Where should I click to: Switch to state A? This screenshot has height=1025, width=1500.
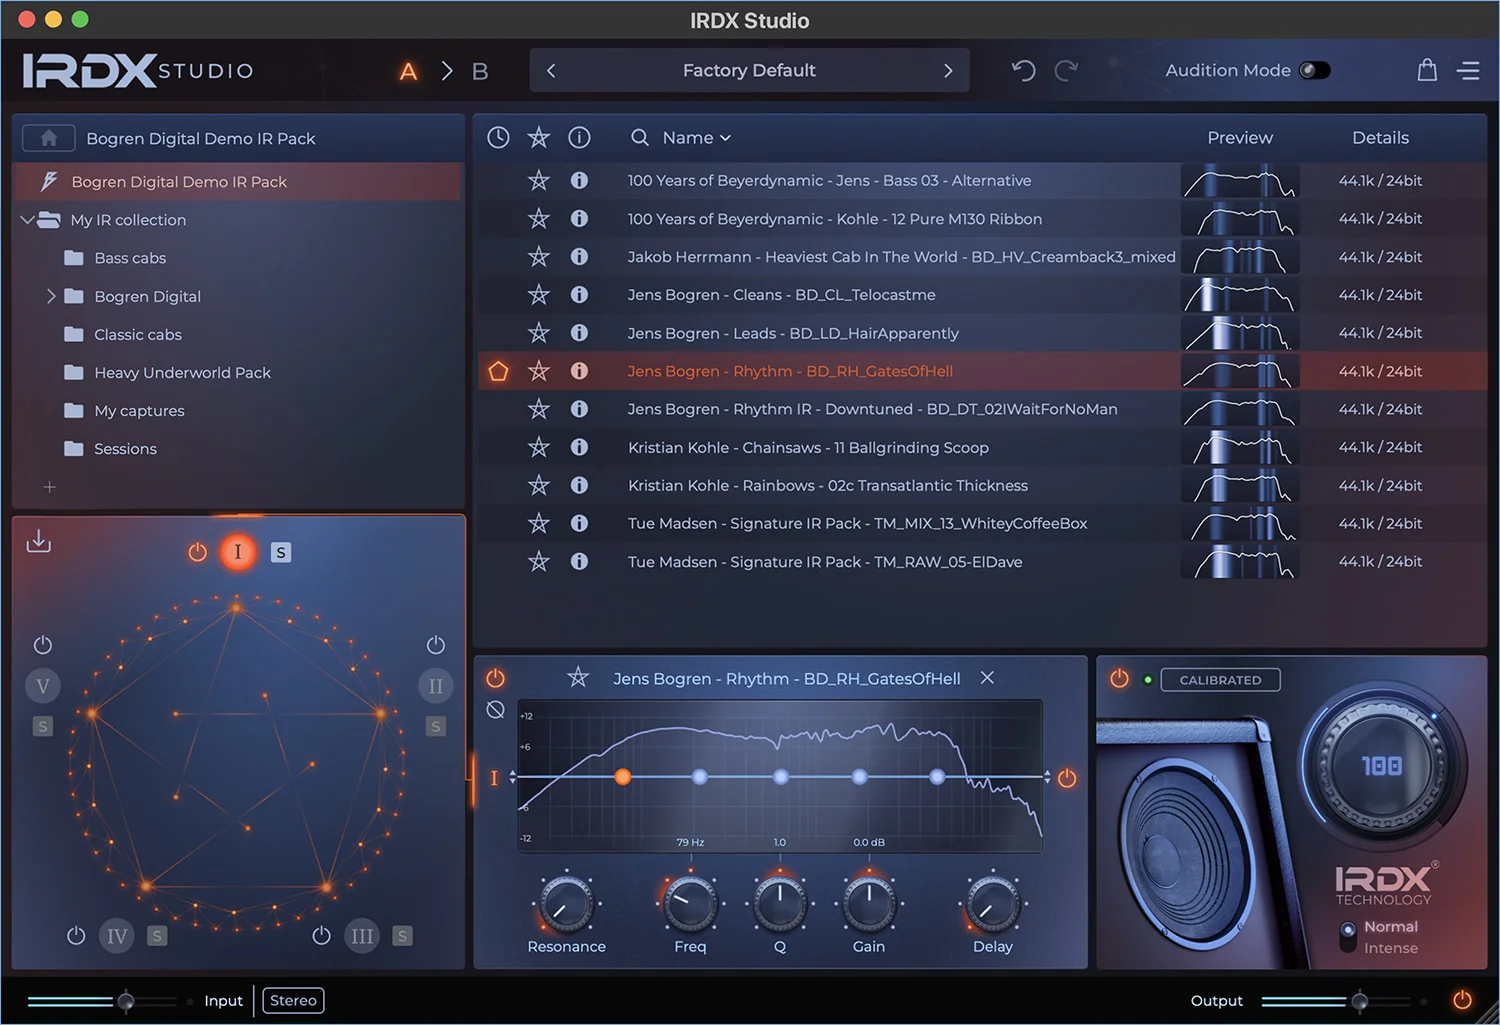point(408,71)
